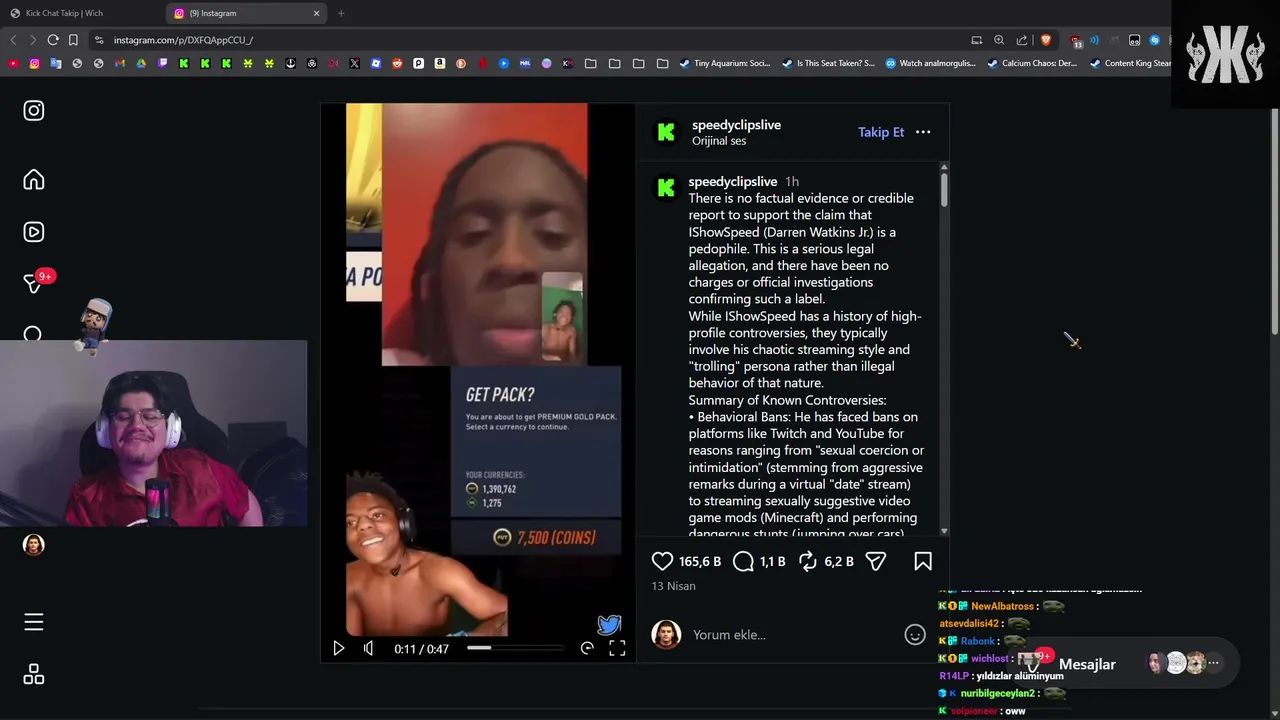
Task: Click share icon in address bar
Action: [1022, 40]
